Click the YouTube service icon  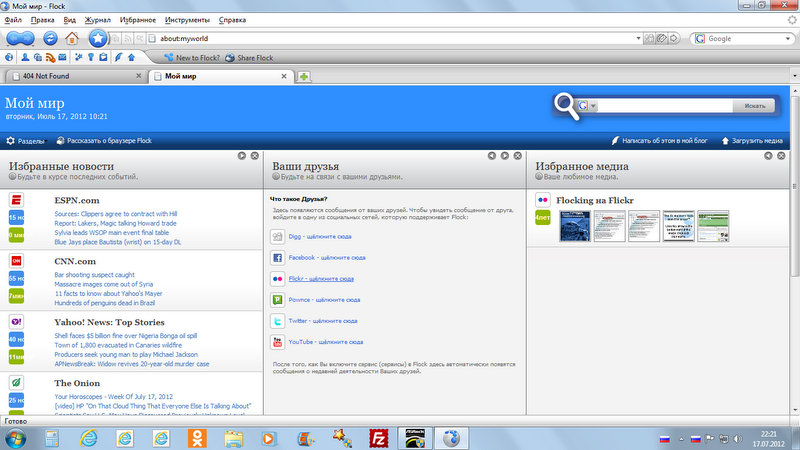278,342
